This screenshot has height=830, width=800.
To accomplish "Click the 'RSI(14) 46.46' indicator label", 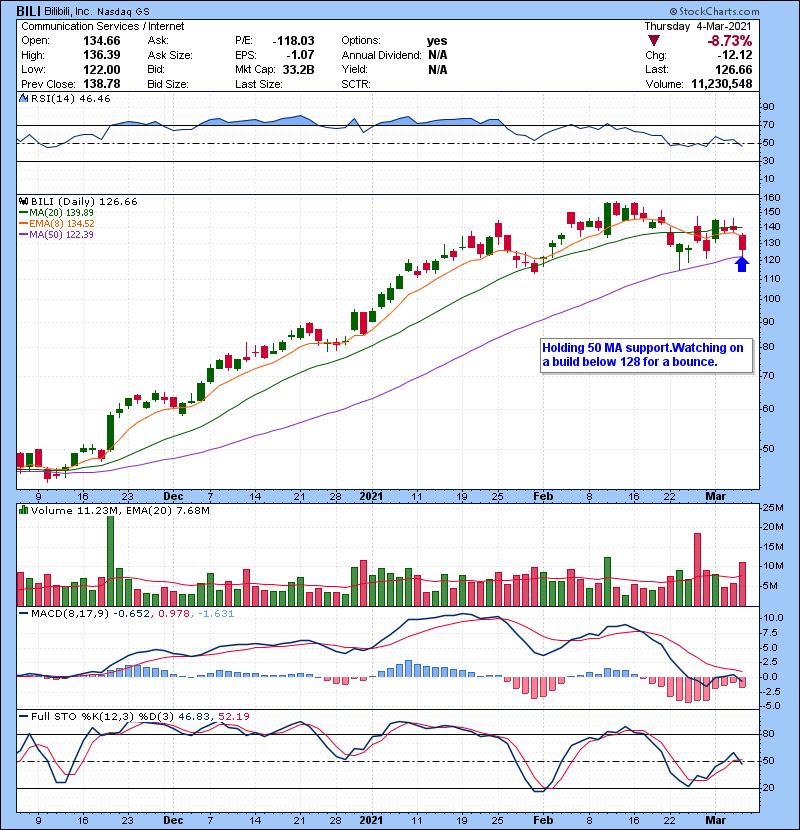I will (x=70, y=98).
